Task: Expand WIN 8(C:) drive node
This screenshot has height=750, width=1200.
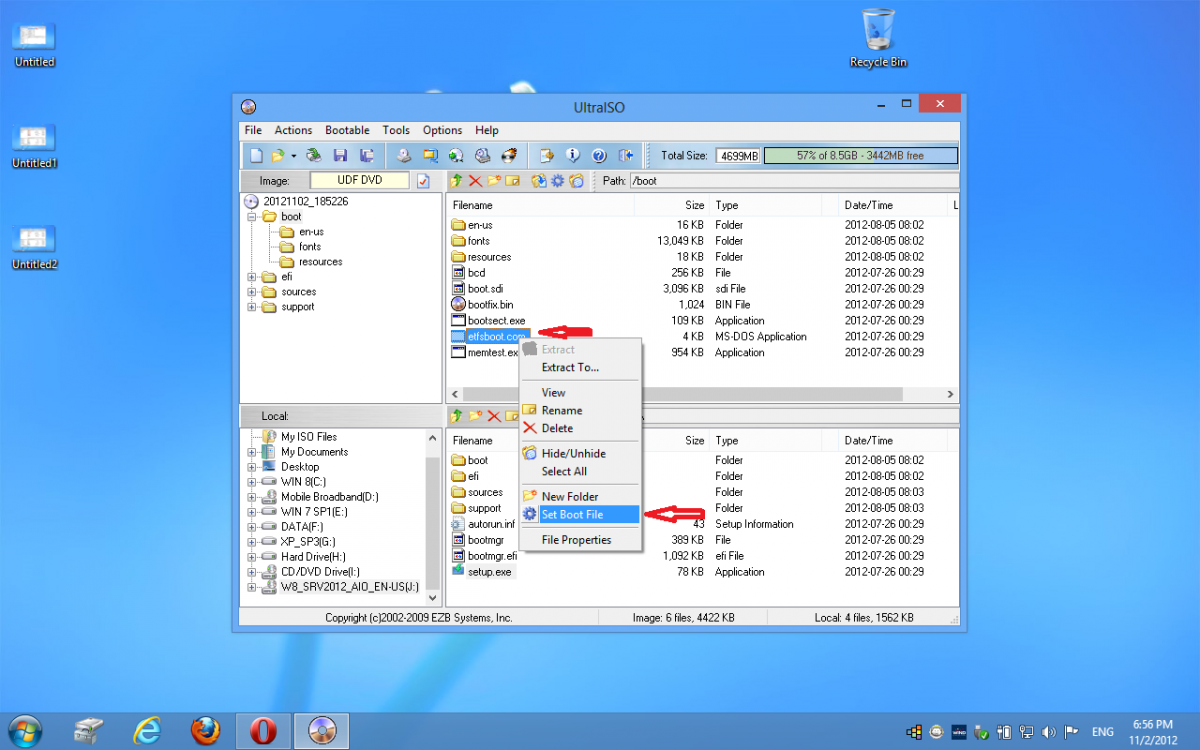Action: pyautogui.click(x=251, y=482)
